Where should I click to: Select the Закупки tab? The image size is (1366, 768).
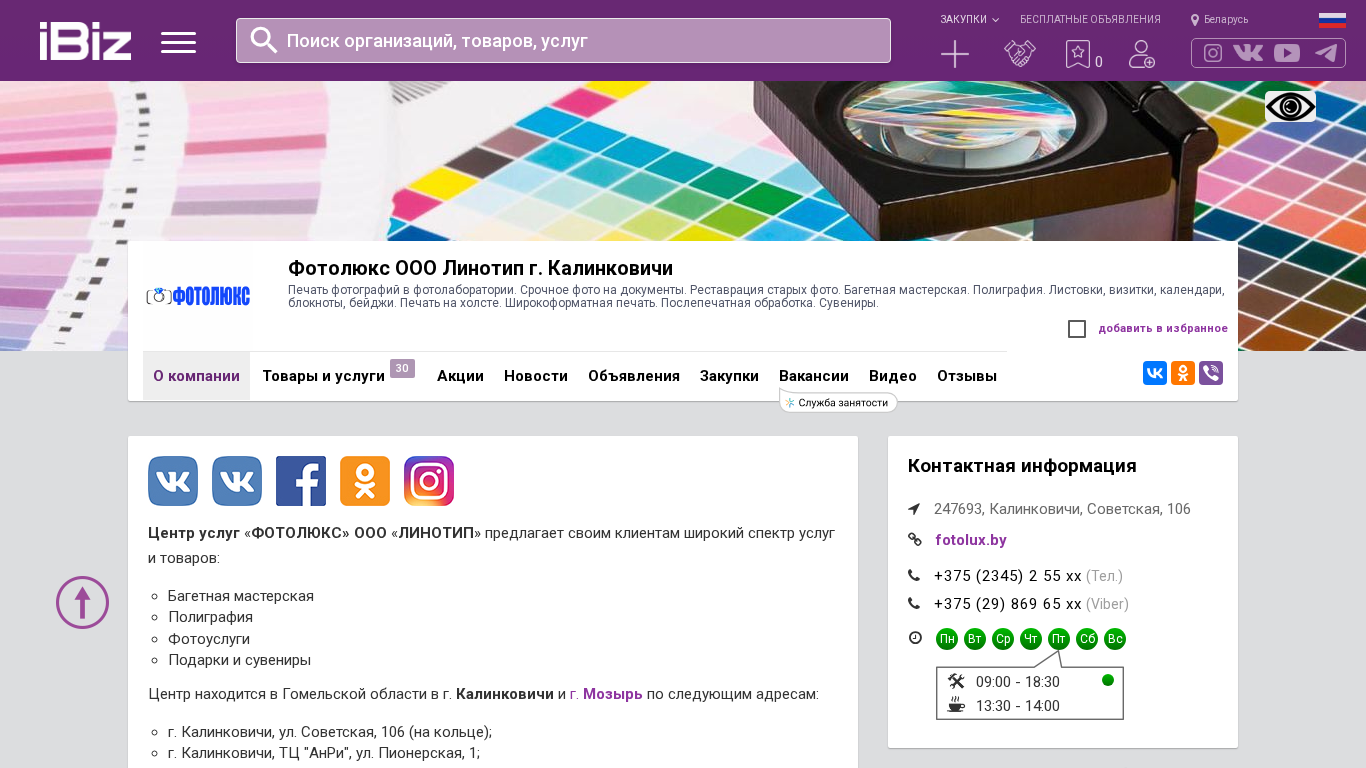click(729, 376)
